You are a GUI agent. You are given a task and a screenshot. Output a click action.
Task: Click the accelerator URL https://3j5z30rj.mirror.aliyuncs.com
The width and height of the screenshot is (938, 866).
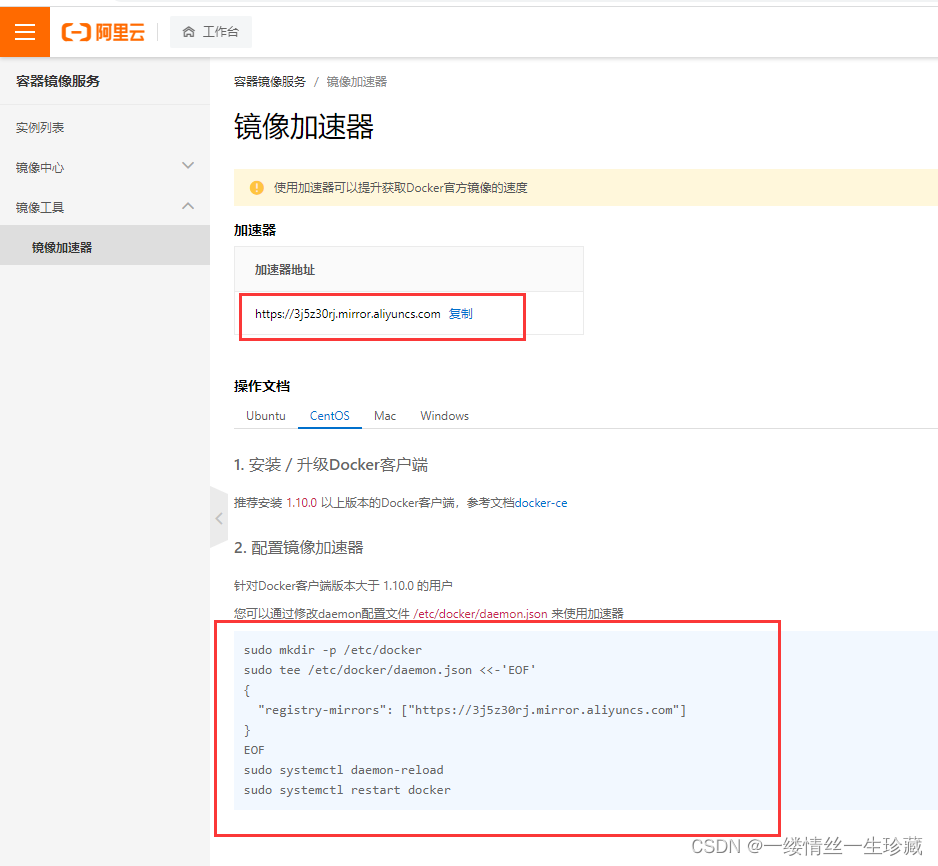348,314
